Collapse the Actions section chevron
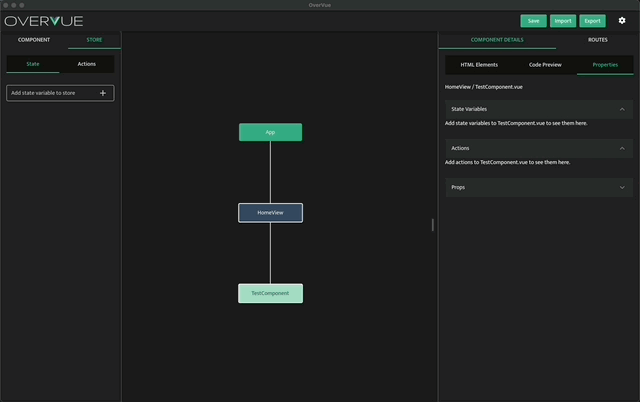Viewport: 640px width, 402px height. [x=621, y=148]
